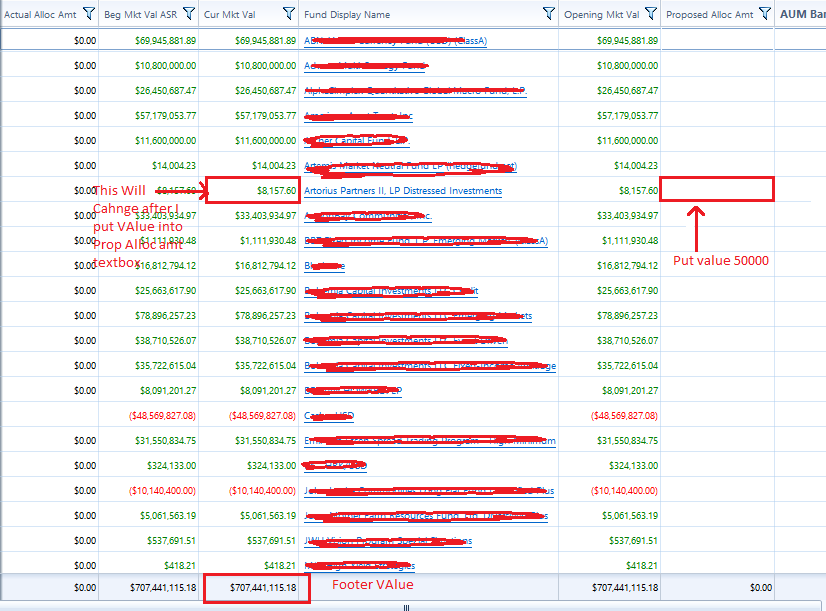Open filter for Cur Mkt Val column
The height and width of the screenshot is (611, 826).
click(289, 14)
